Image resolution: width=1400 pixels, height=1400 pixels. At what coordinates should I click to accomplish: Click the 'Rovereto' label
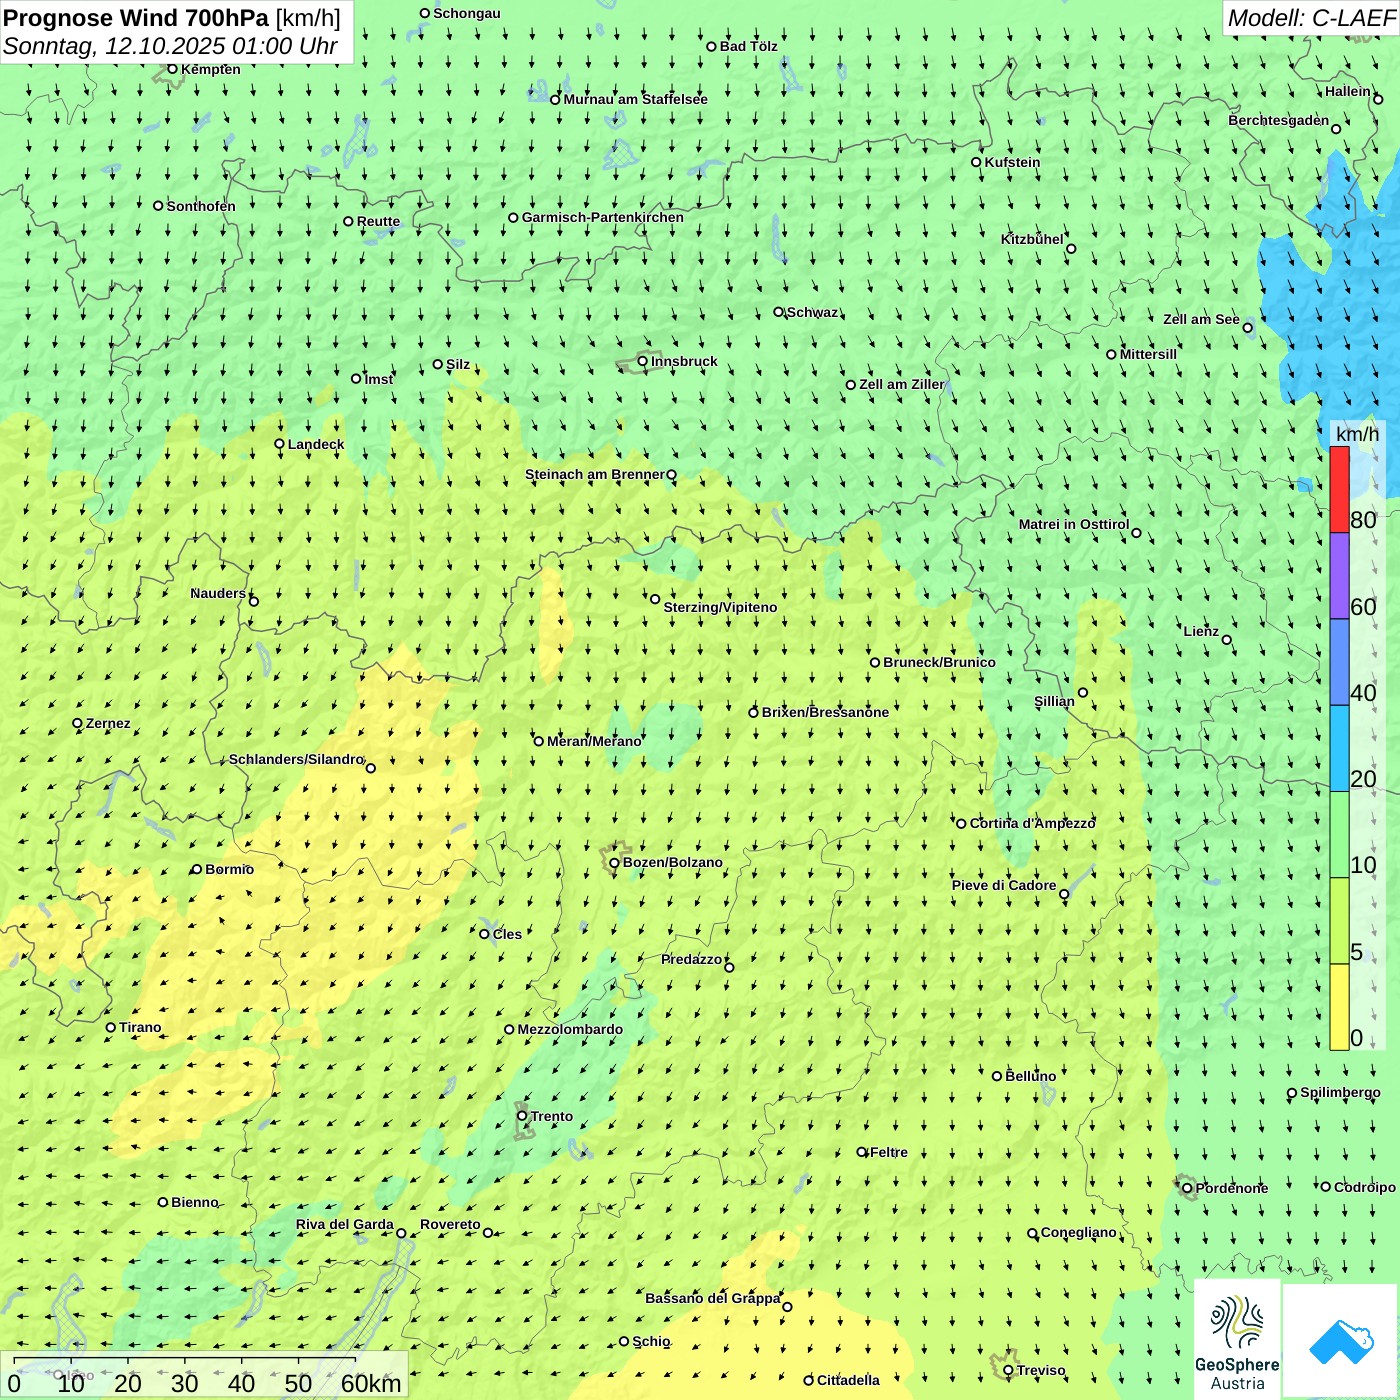(450, 1224)
